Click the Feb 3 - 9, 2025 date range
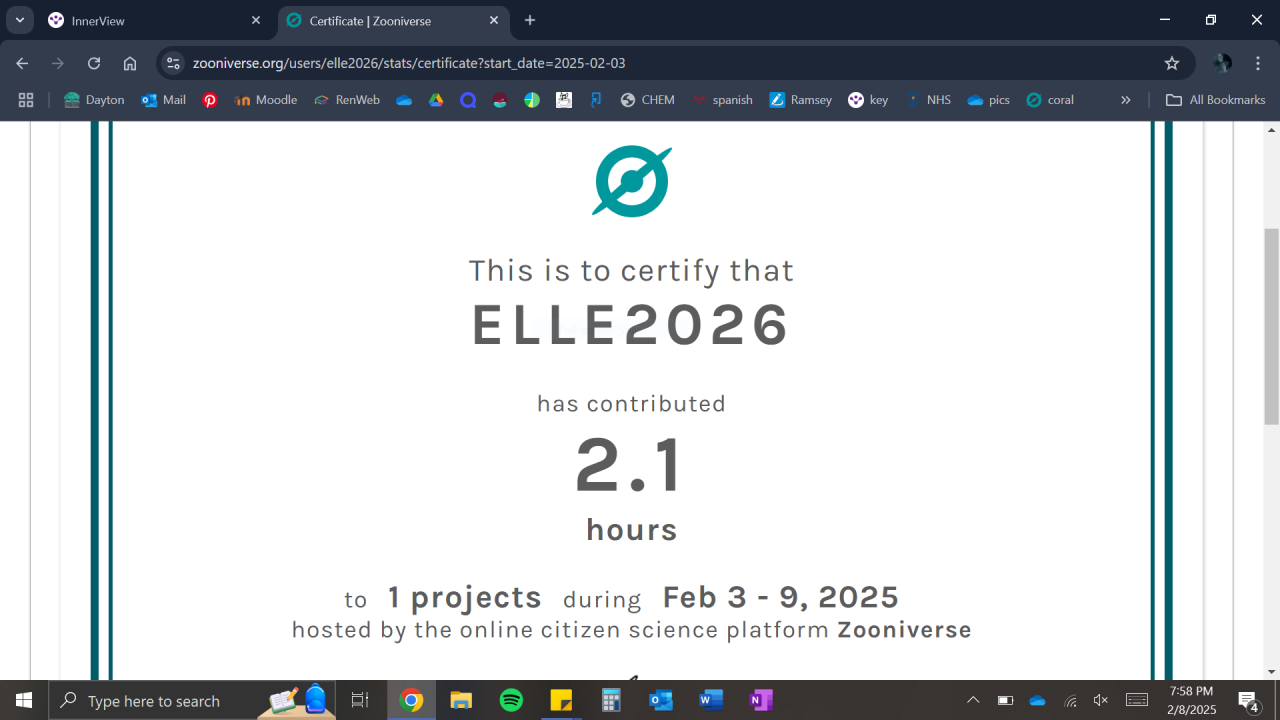The image size is (1280, 720). [x=780, y=598]
